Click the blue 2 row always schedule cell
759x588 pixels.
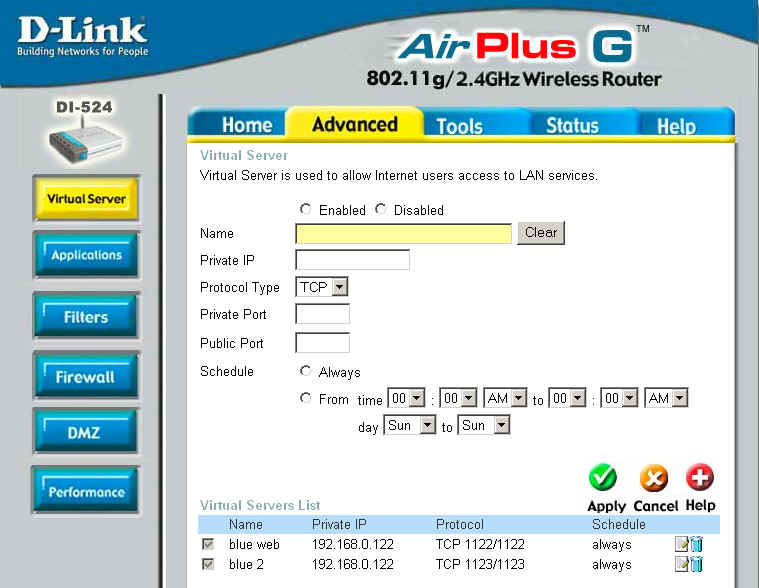point(611,565)
